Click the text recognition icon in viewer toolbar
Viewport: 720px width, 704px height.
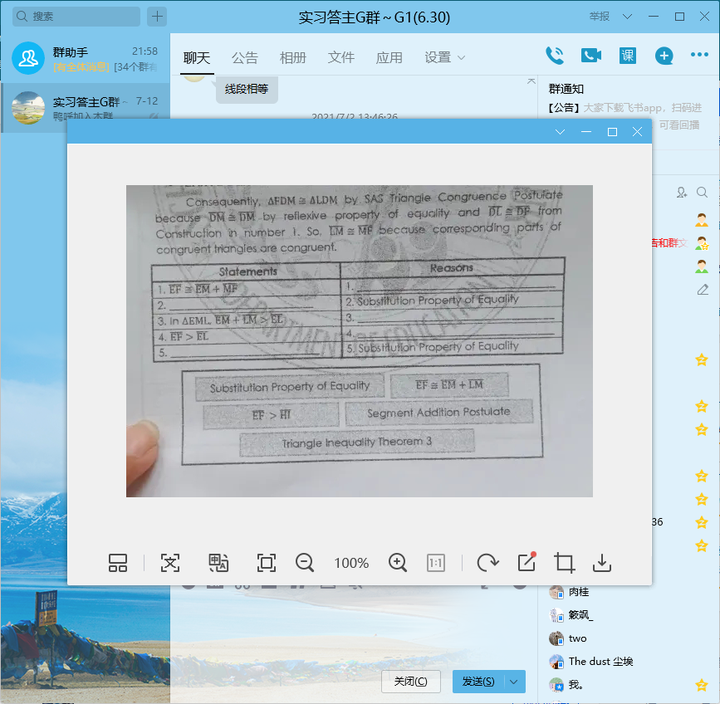coord(170,563)
